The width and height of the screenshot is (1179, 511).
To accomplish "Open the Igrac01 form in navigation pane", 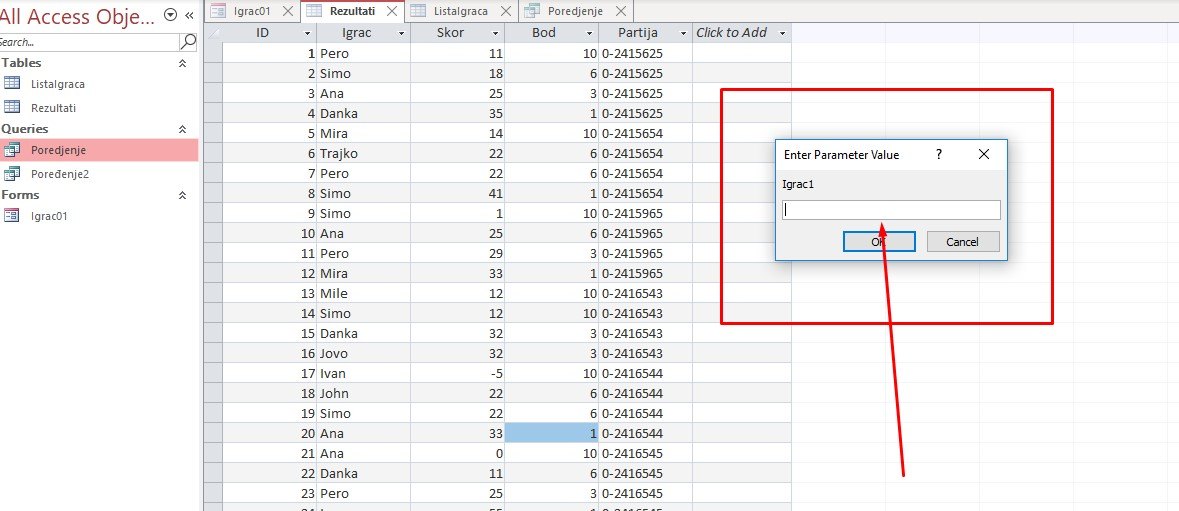I will [x=49, y=216].
